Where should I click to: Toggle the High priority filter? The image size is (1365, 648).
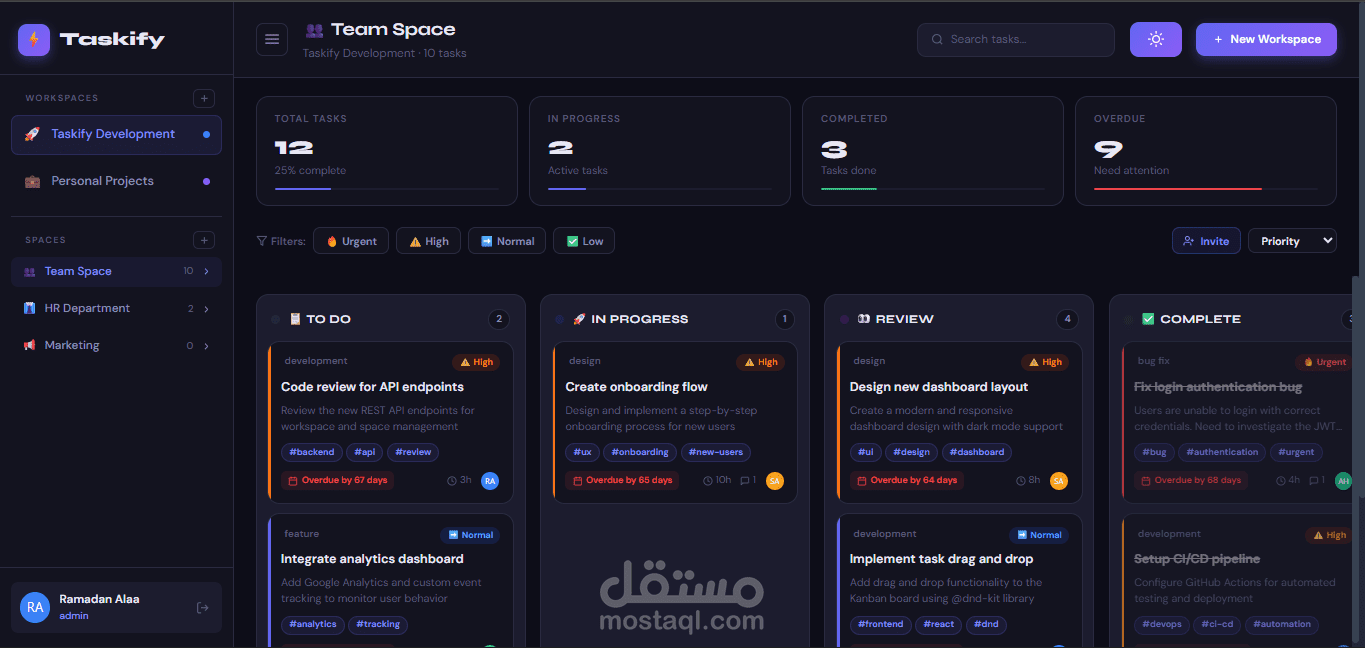[429, 241]
